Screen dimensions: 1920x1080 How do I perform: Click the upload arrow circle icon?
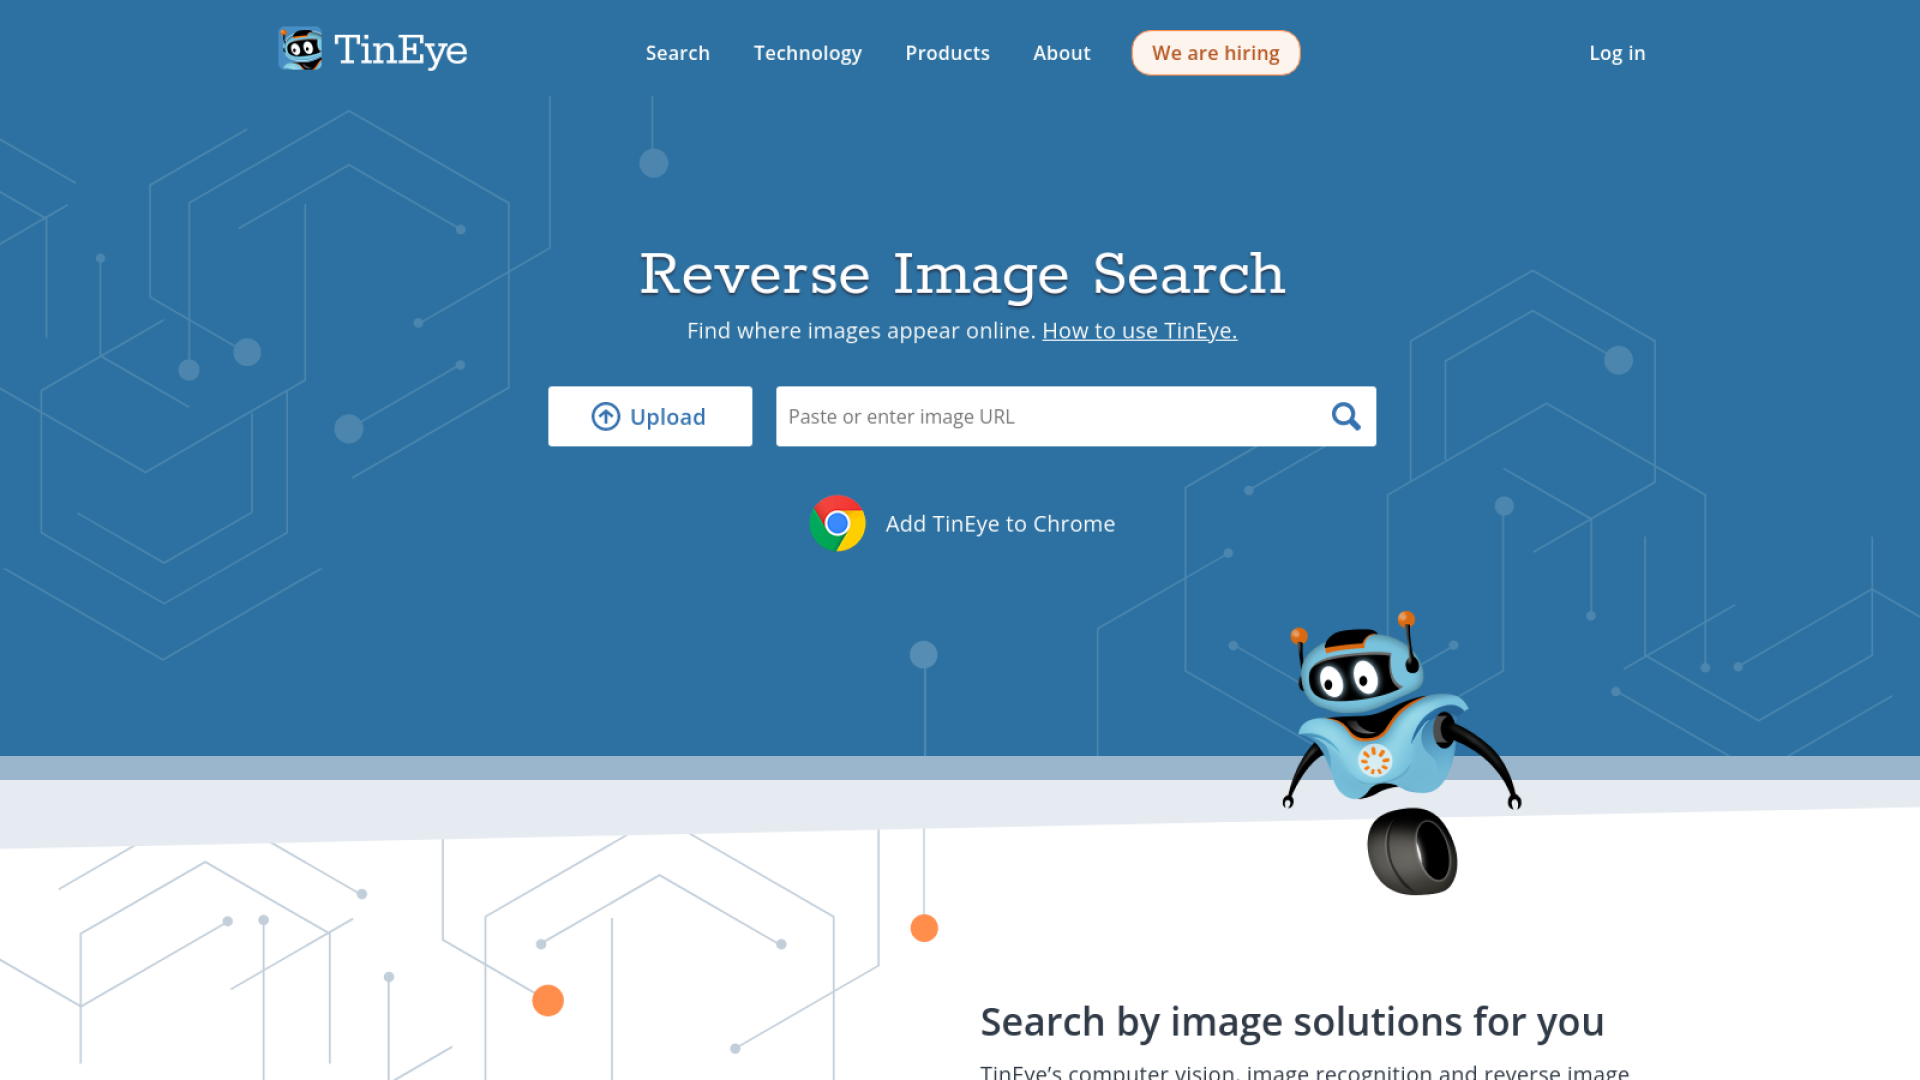tap(605, 417)
